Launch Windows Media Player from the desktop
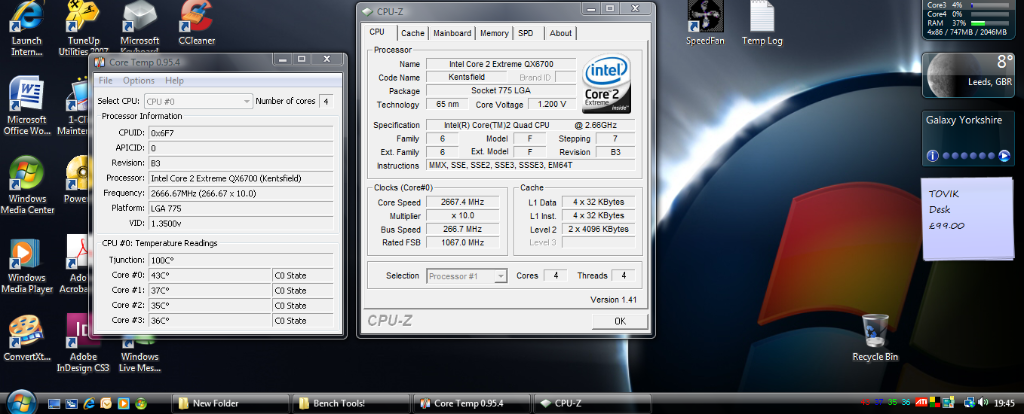Screen dimensions: 1024x414 coord(27,264)
